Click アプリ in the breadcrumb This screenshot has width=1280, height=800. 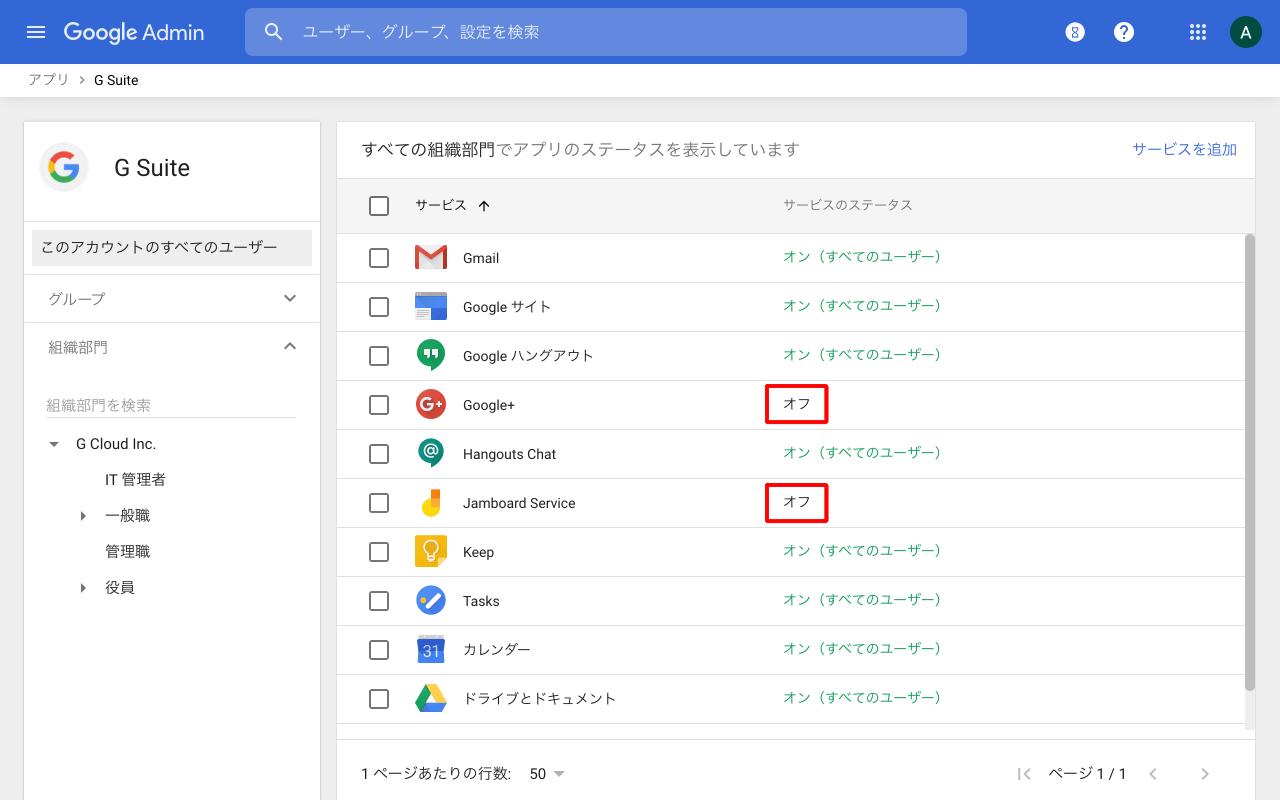(x=49, y=80)
